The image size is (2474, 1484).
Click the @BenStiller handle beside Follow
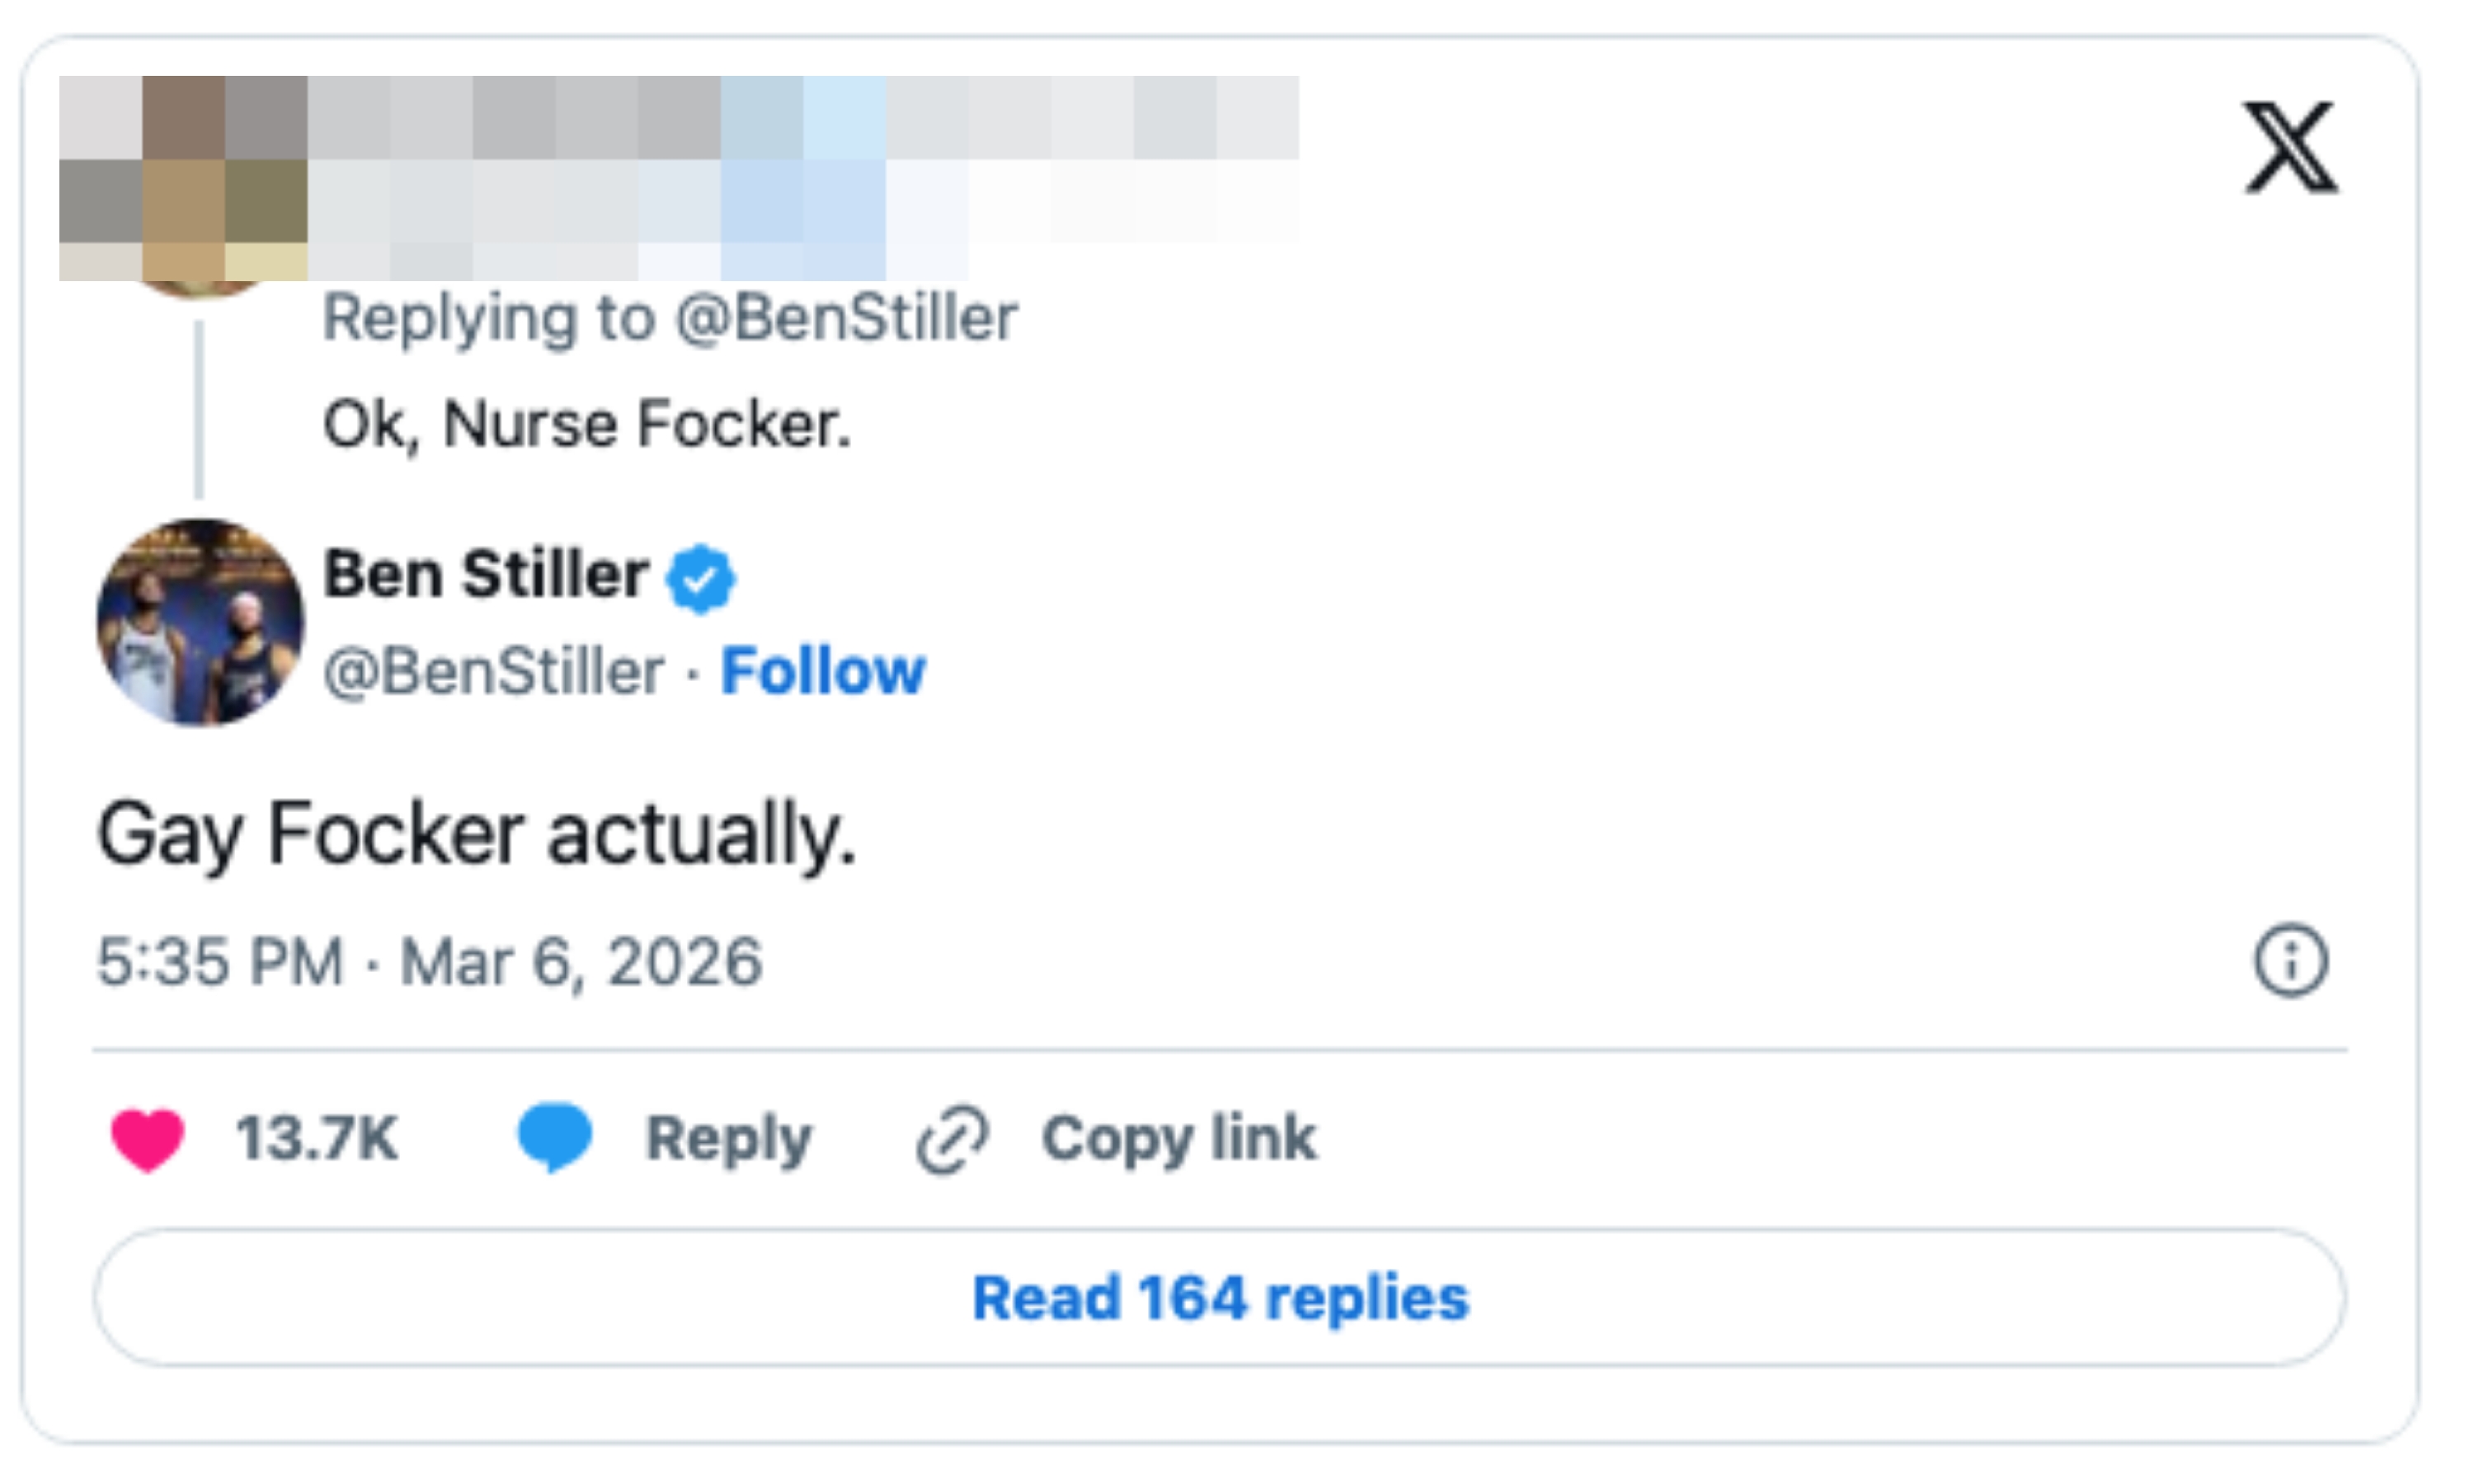494,670
